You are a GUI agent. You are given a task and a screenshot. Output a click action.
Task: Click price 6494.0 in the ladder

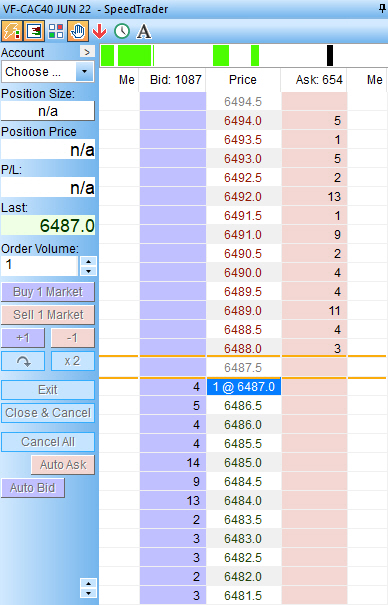[x=243, y=121]
